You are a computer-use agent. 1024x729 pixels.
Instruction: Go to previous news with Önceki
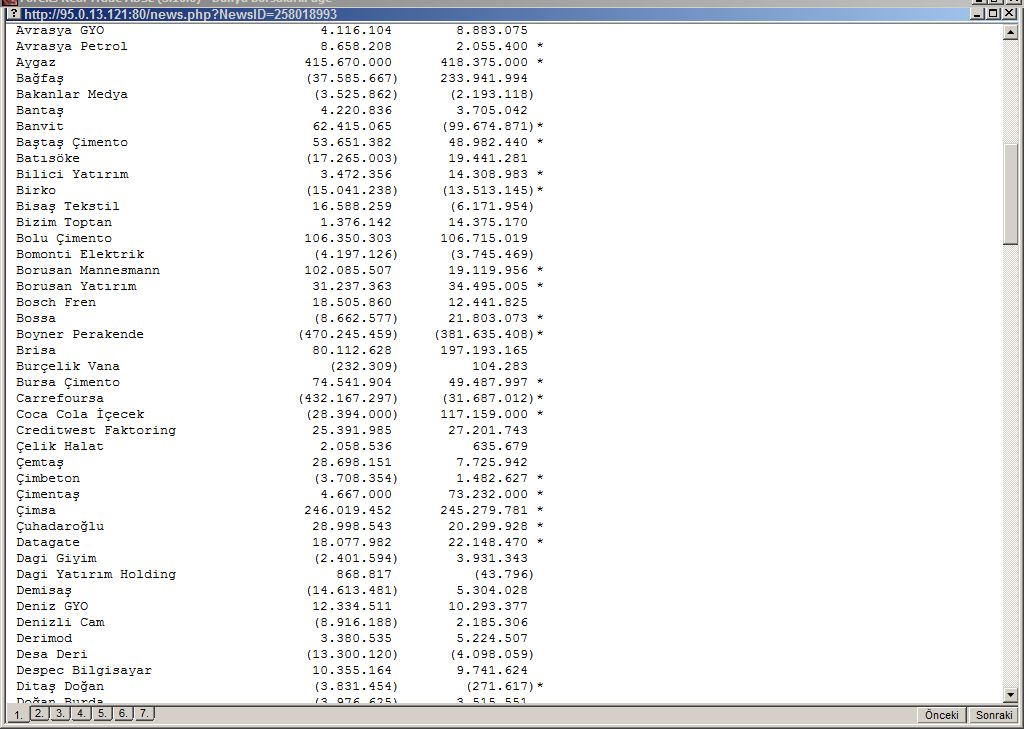[x=942, y=715]
